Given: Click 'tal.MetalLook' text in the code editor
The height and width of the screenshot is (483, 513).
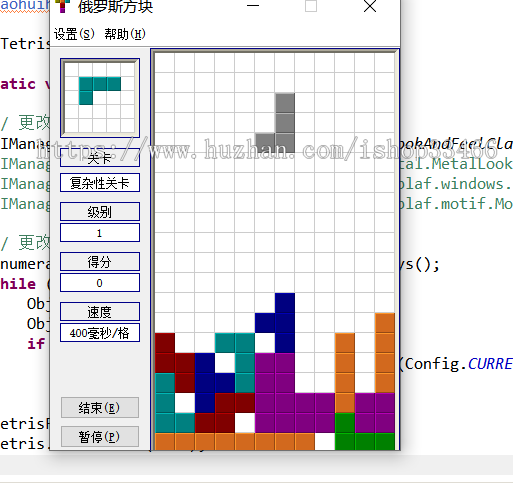Looking at the screenshot, I should pos(456,164).
